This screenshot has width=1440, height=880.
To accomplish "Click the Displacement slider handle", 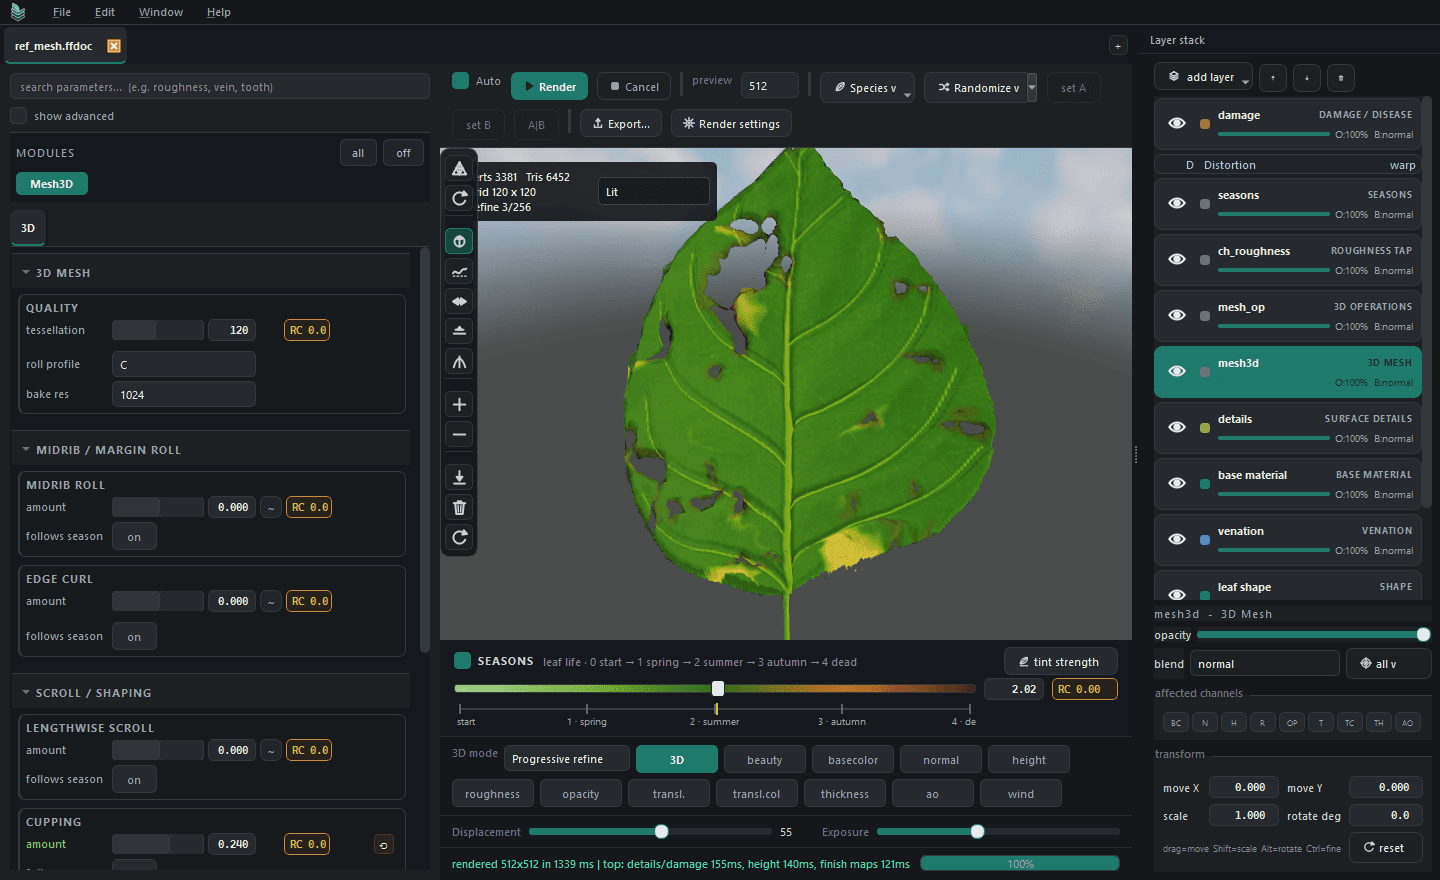I will pyautogui.click(x=661, y=832).
